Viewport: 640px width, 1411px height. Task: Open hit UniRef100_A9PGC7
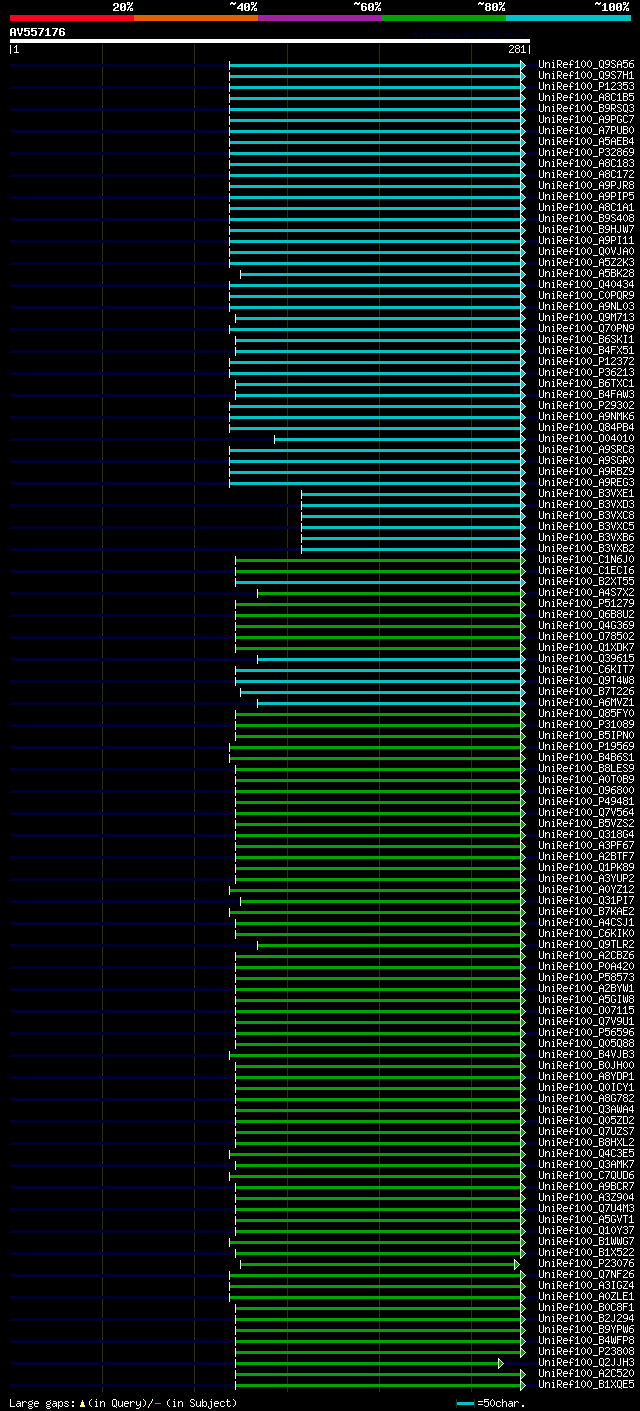click(x=586, y=120)
